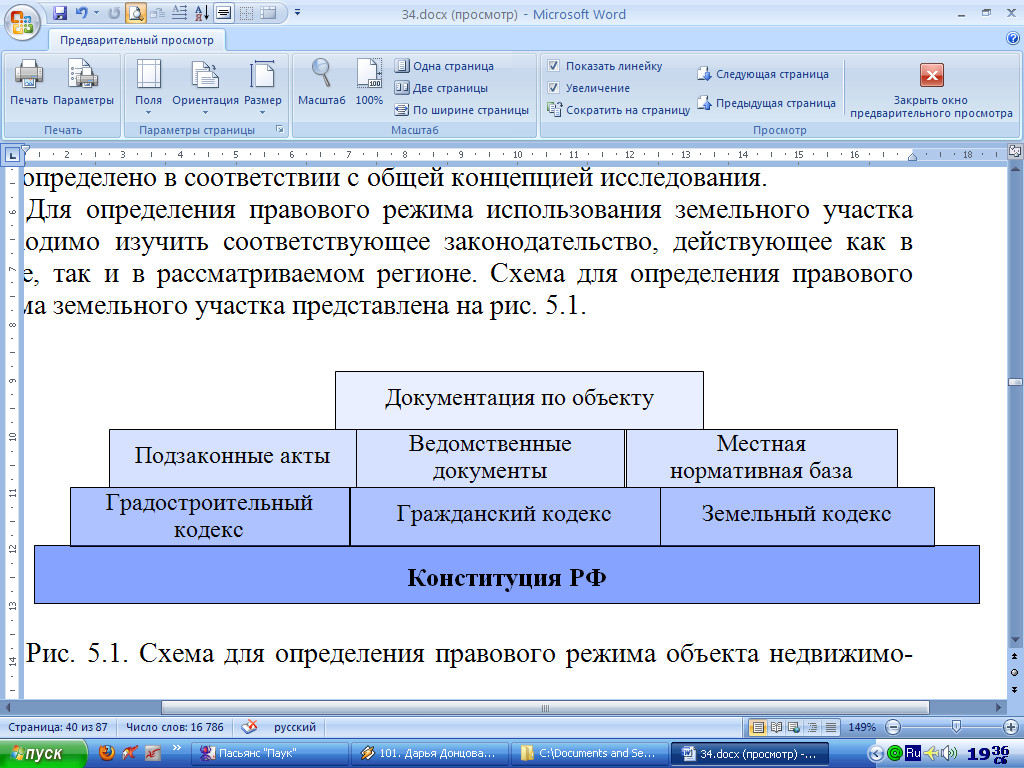Switch to Print Layout view
Screen dimensions: 1024x768
pyautogui.click(x=758, y=727)
